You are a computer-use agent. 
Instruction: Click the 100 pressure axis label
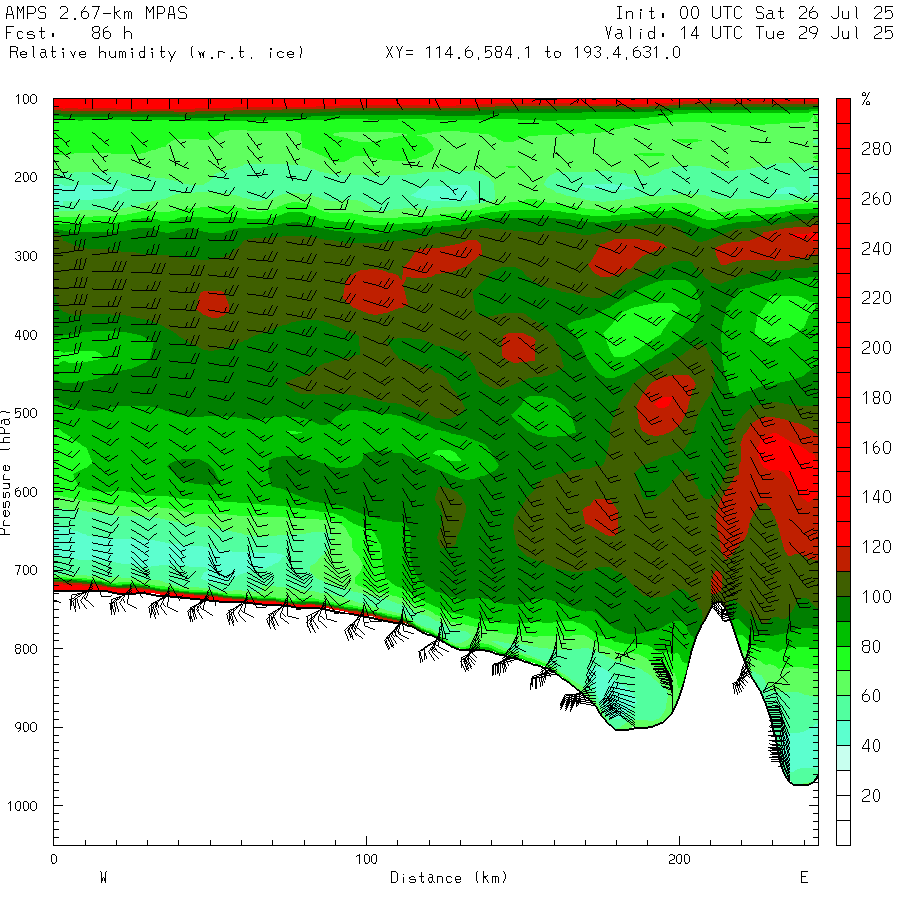[x=26, y=99]
